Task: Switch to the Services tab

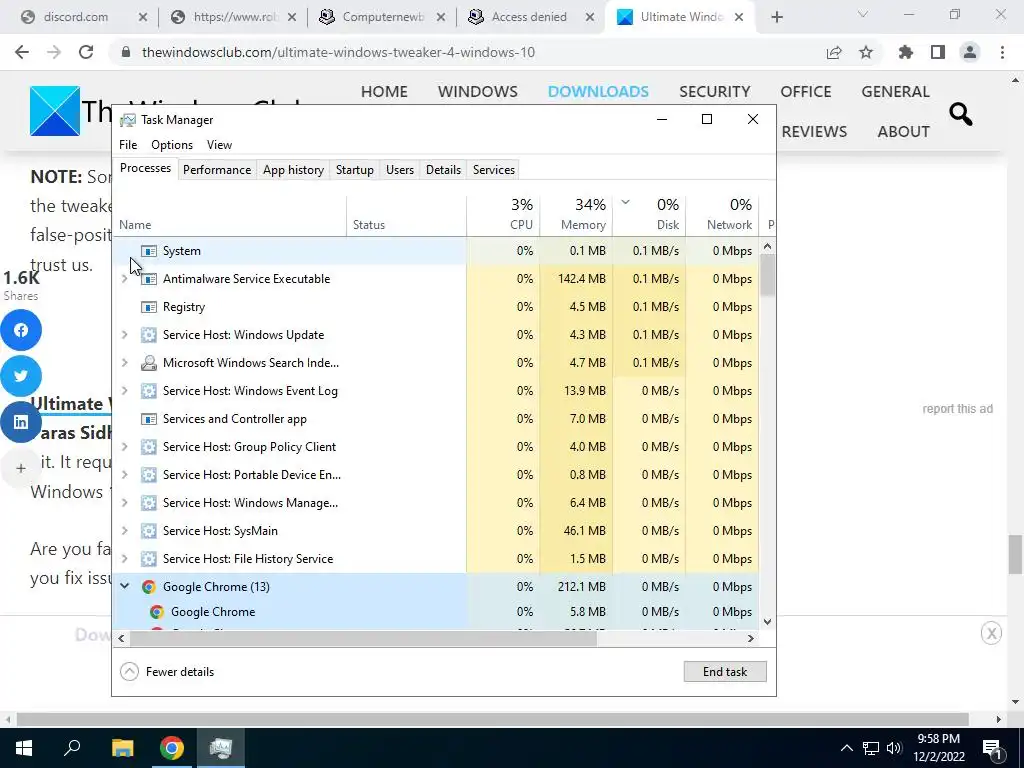Action: pos(494,170)
